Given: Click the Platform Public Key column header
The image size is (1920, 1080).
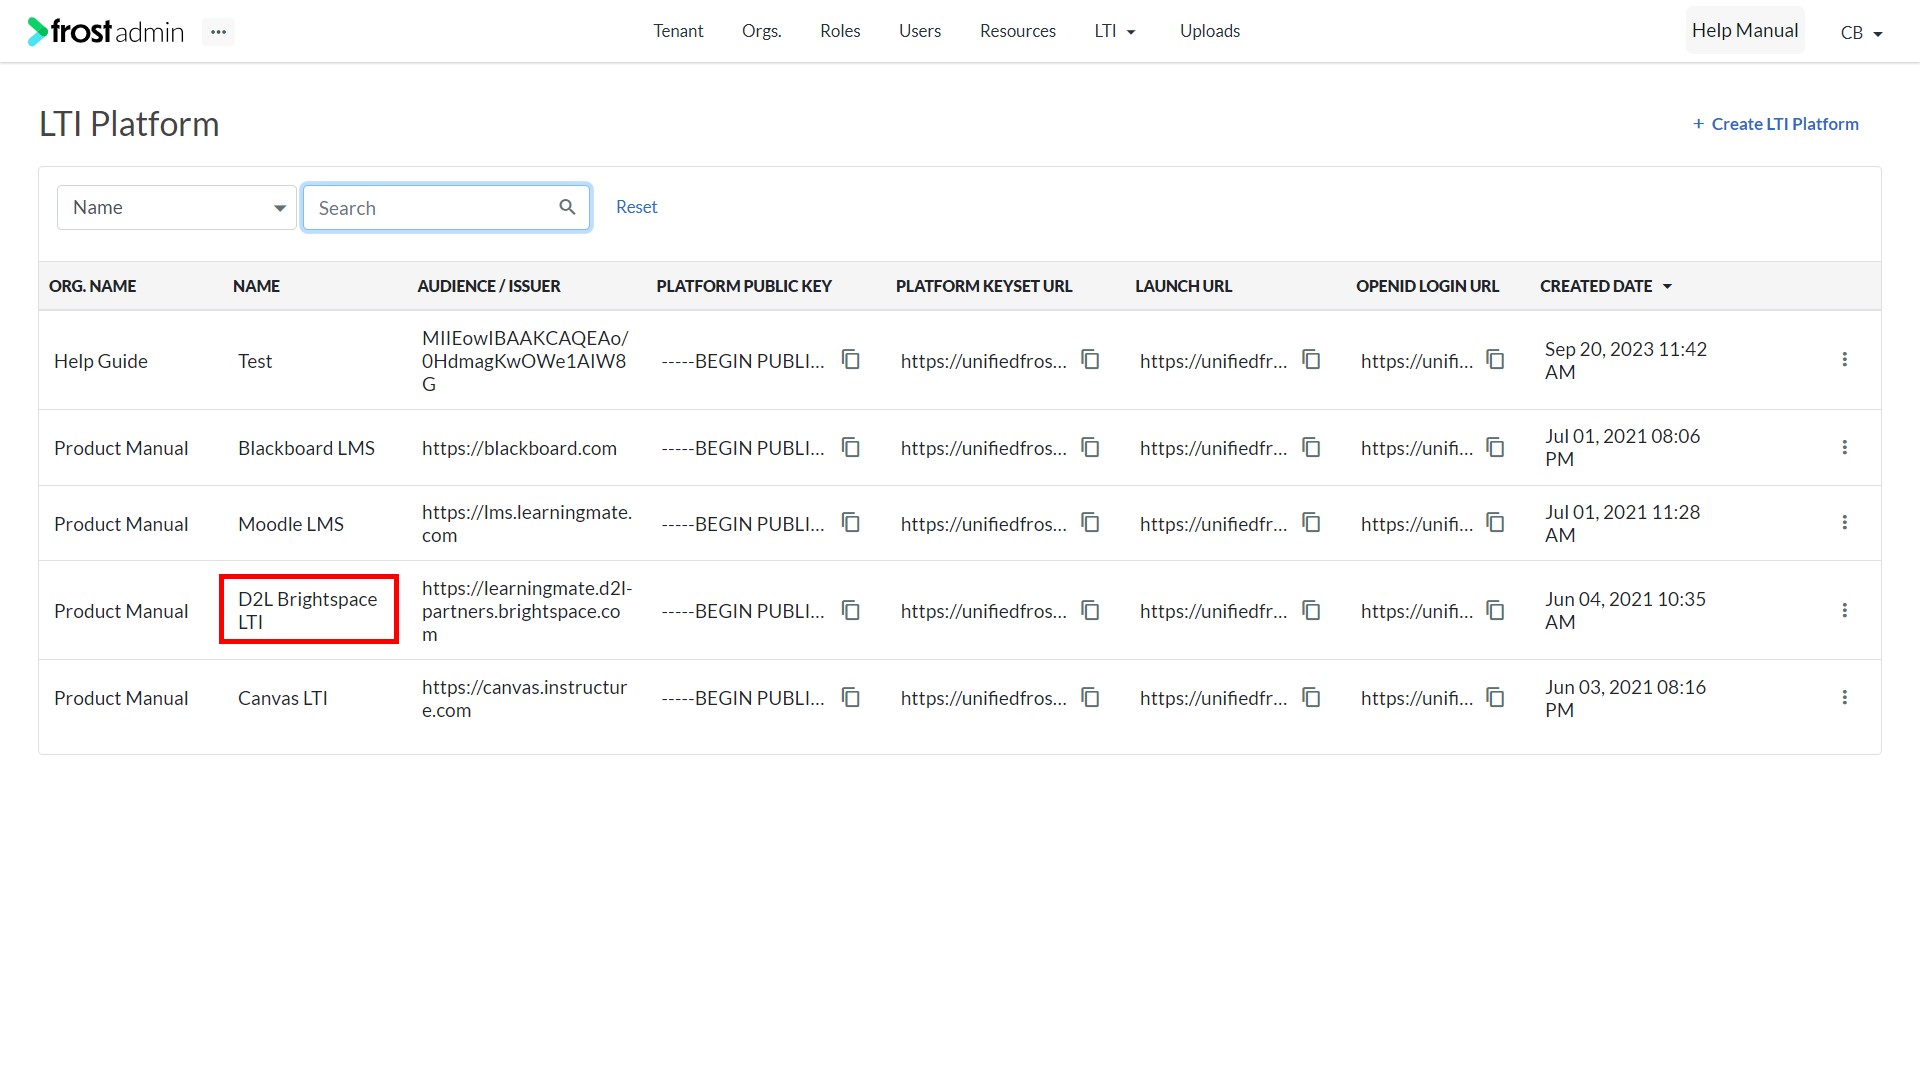Looking at the screenshot, I should [x=744, y=286].
